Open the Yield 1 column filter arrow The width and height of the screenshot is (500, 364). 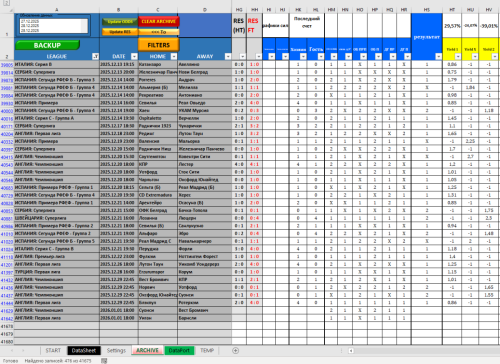pos(458,56)
